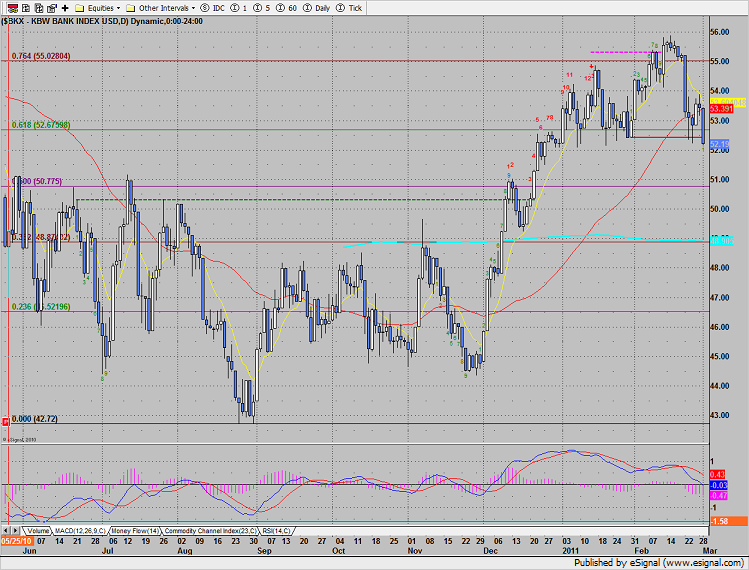Open the Commodity Channel Index(23,C) tab

pyautogui.click(x=210, y=531)
